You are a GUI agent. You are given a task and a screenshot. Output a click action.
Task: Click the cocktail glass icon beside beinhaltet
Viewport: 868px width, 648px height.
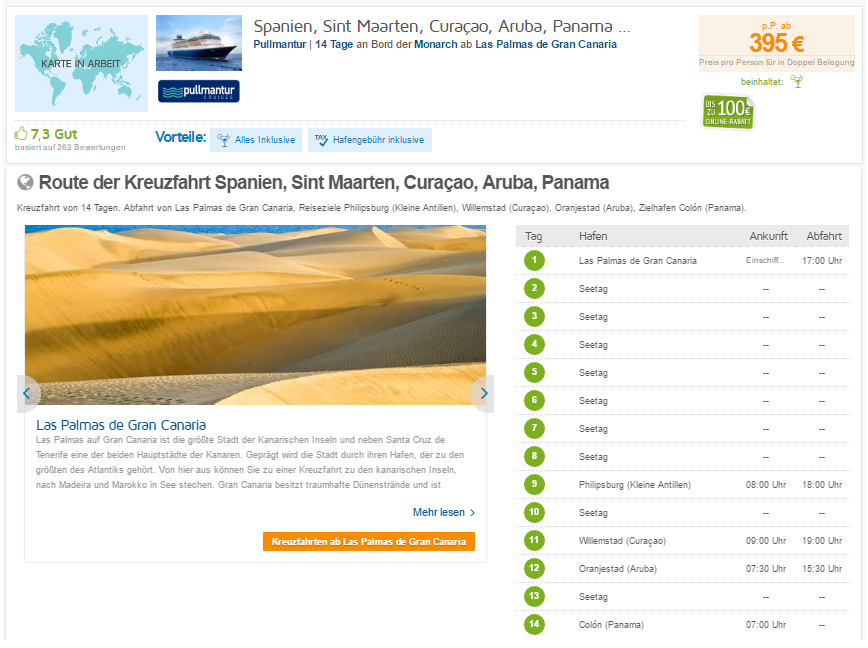(797, 82)
